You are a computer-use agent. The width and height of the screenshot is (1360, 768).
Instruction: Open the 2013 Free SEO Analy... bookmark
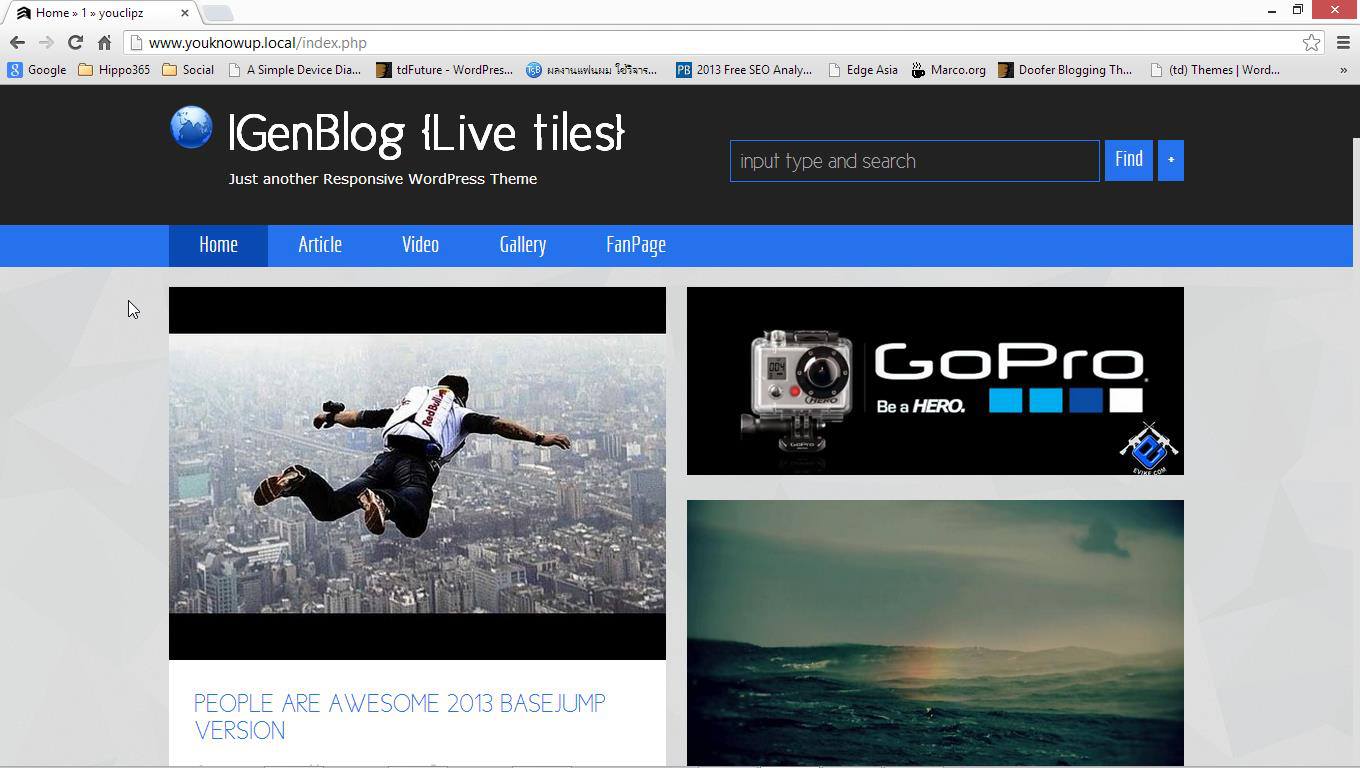click(744, 70)
